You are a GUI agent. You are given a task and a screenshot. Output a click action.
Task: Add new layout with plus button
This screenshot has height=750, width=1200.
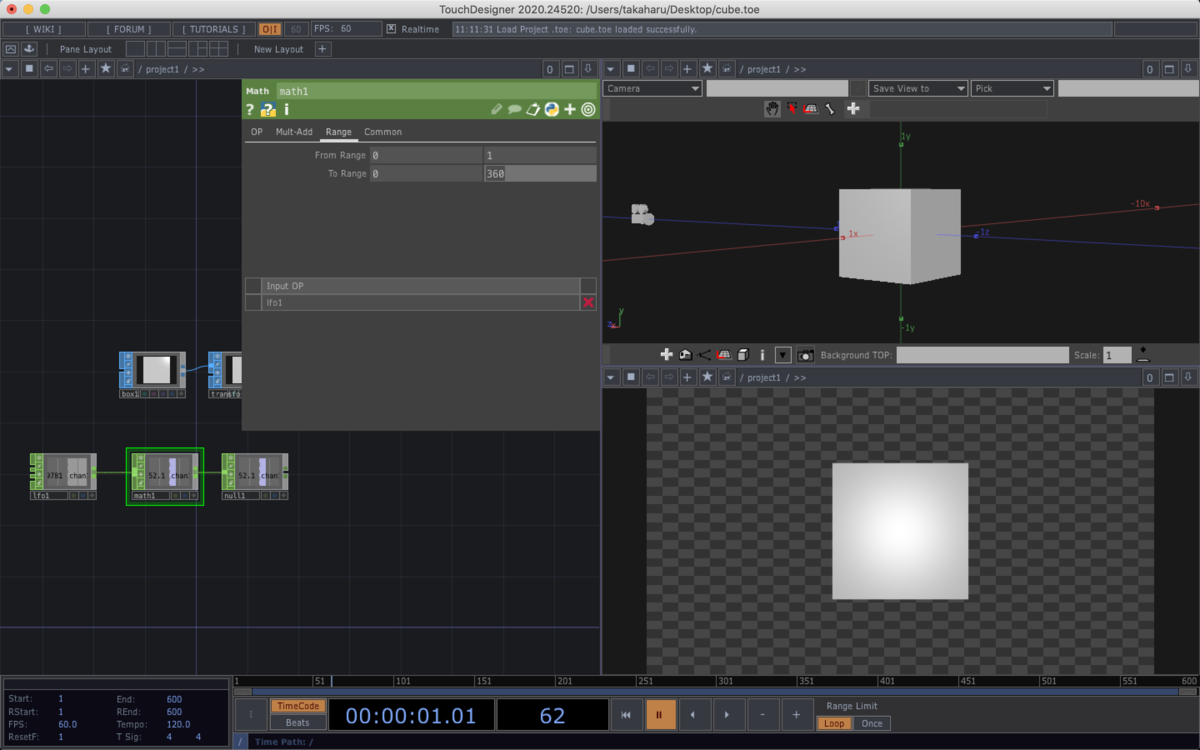click(x=322, y=49)
